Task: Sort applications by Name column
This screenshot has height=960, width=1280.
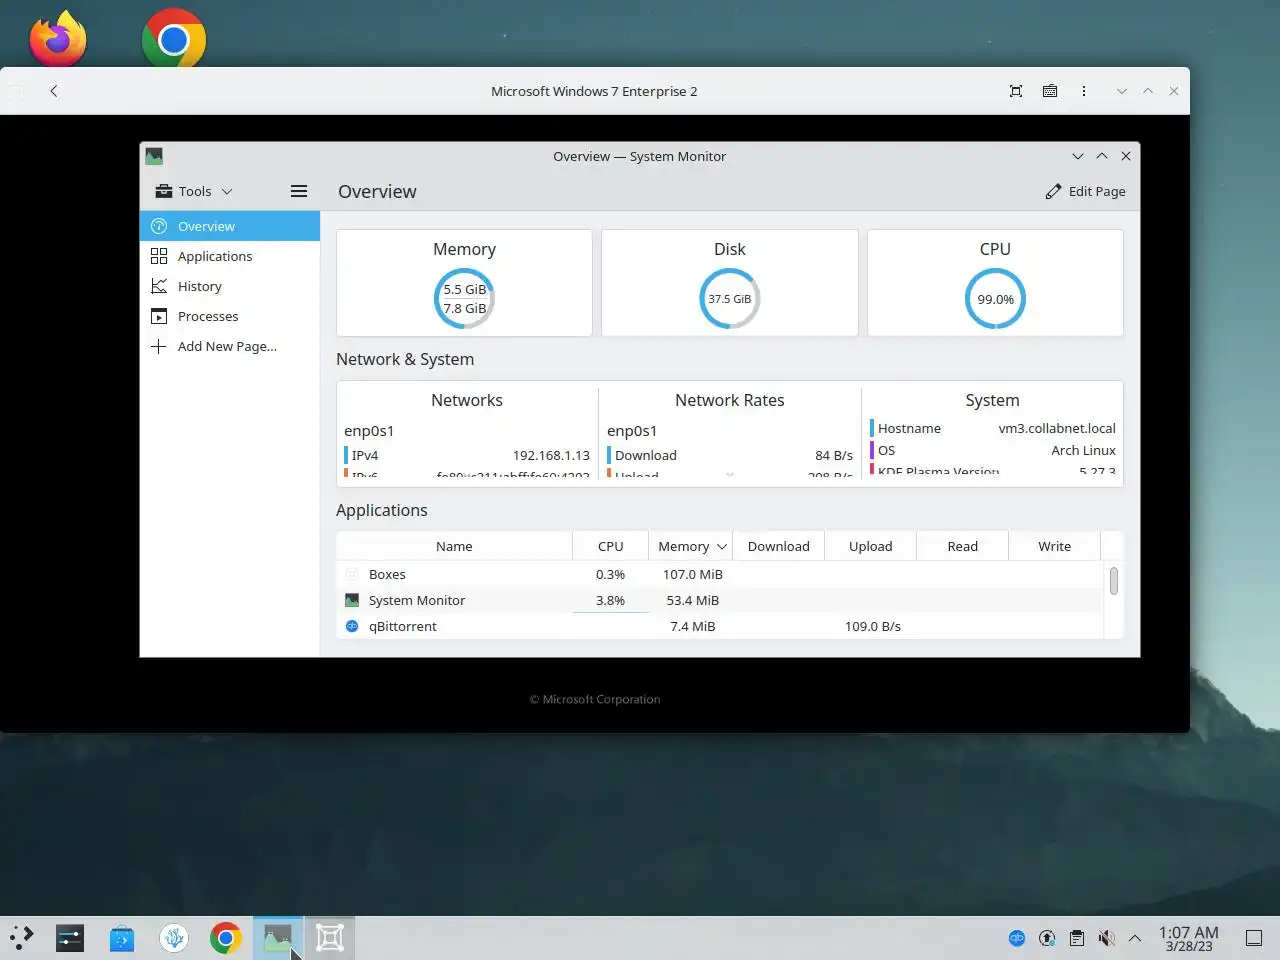Action: (x=454, y=546)
